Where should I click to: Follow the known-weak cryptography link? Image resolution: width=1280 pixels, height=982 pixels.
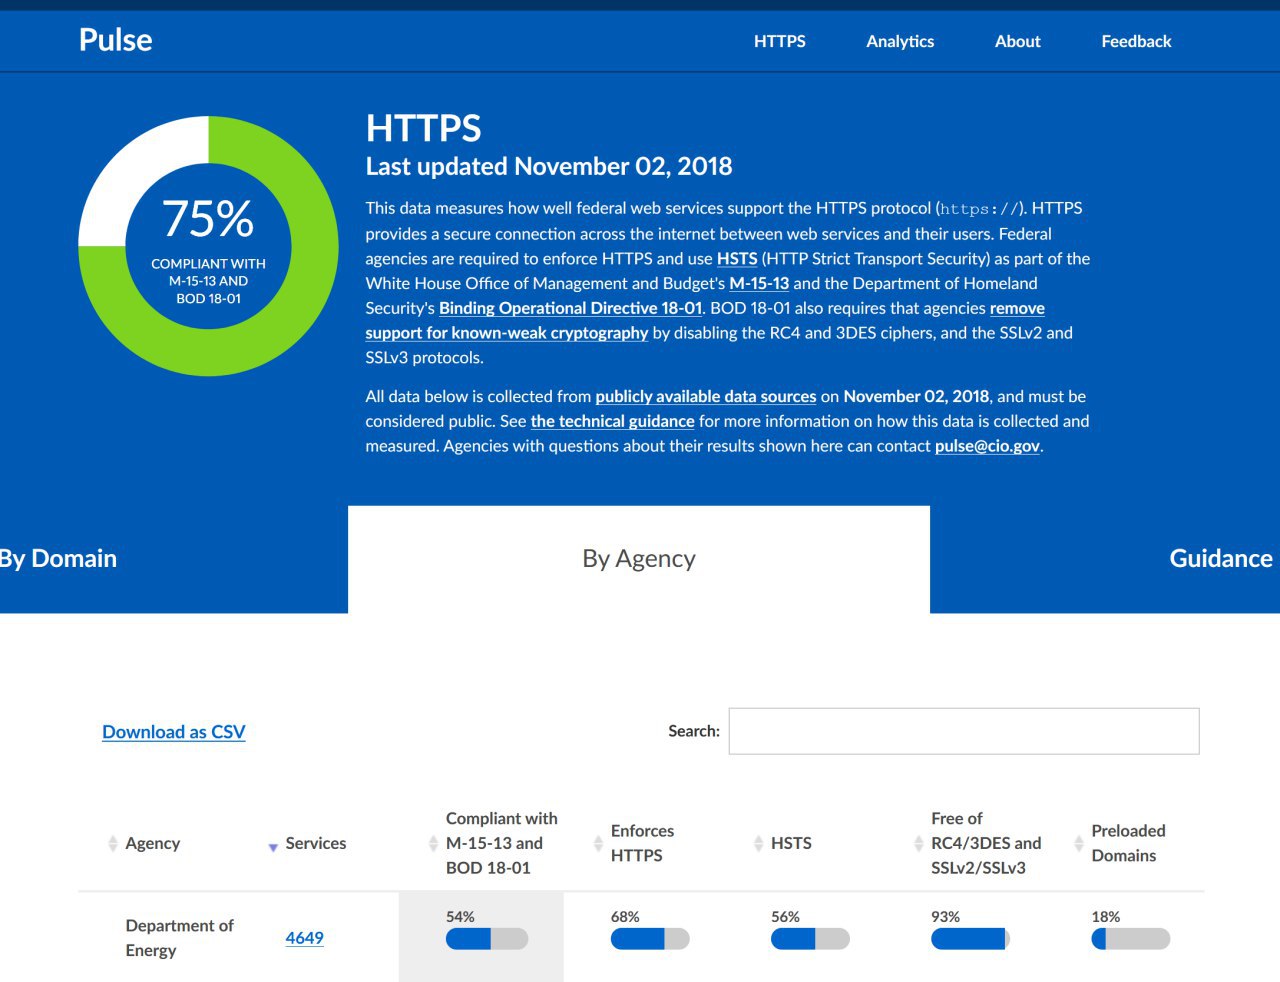pos(507,333)
